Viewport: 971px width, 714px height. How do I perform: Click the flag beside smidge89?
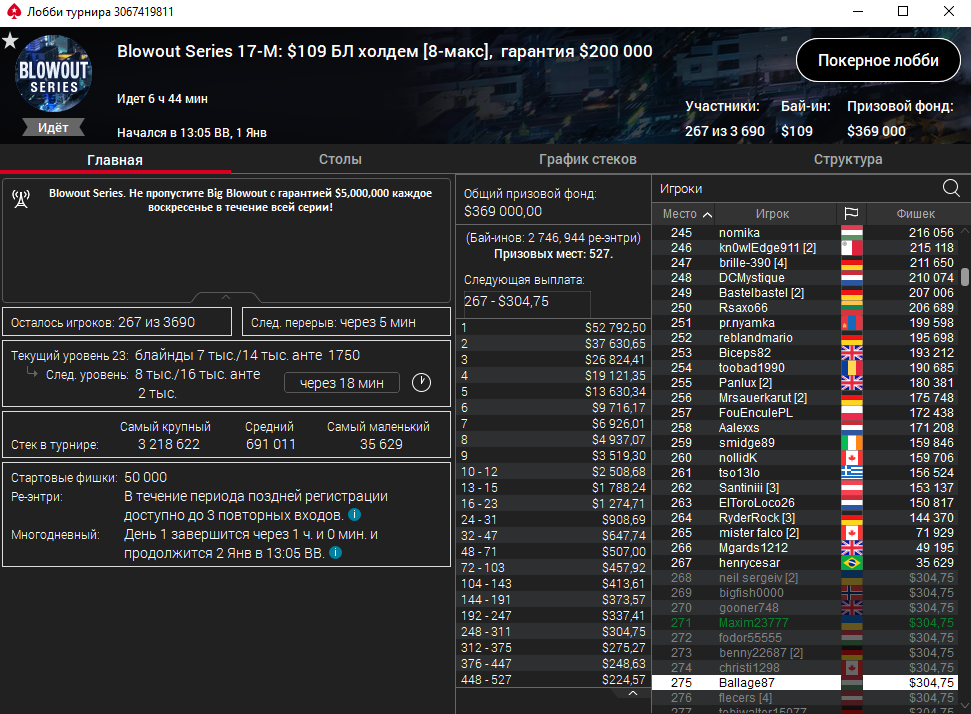click(851, 443)
